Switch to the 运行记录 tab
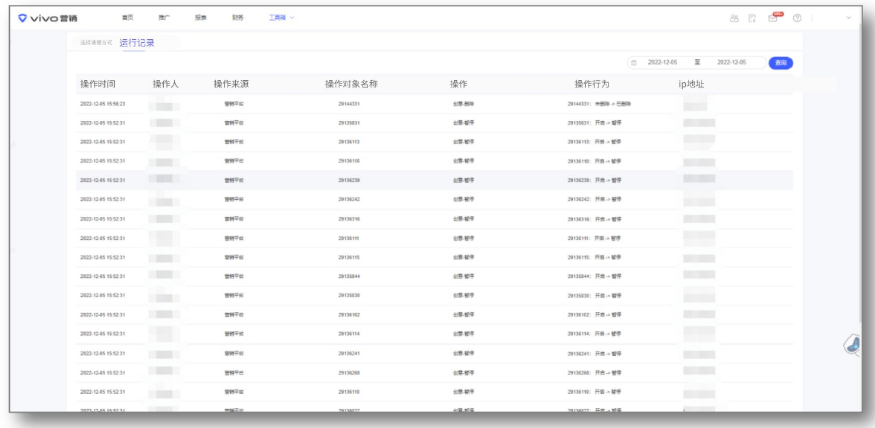 pos(136,43)
